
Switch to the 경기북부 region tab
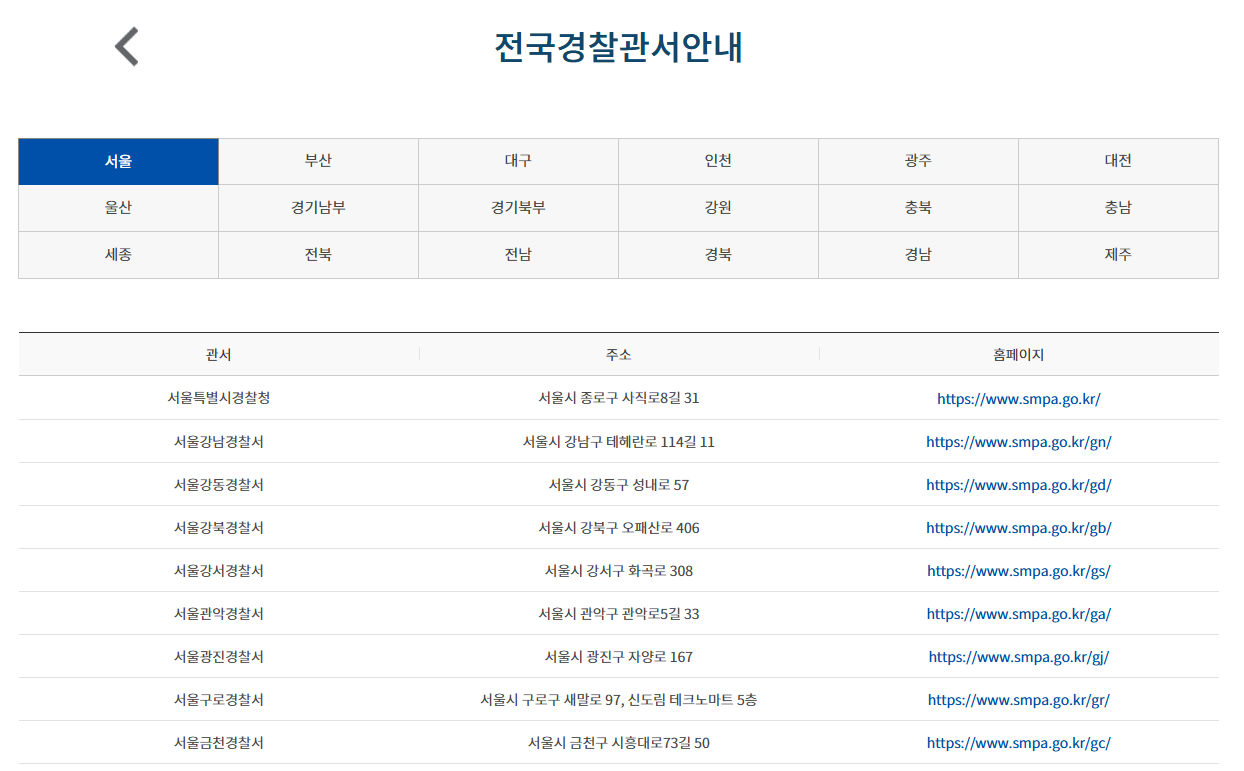coord(518,208)
